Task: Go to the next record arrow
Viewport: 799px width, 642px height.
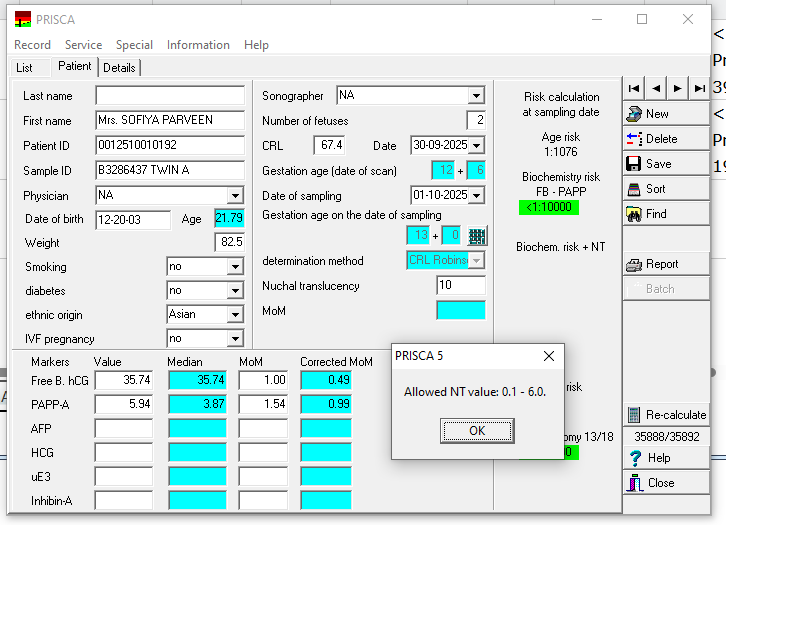Action: point(677,88)
